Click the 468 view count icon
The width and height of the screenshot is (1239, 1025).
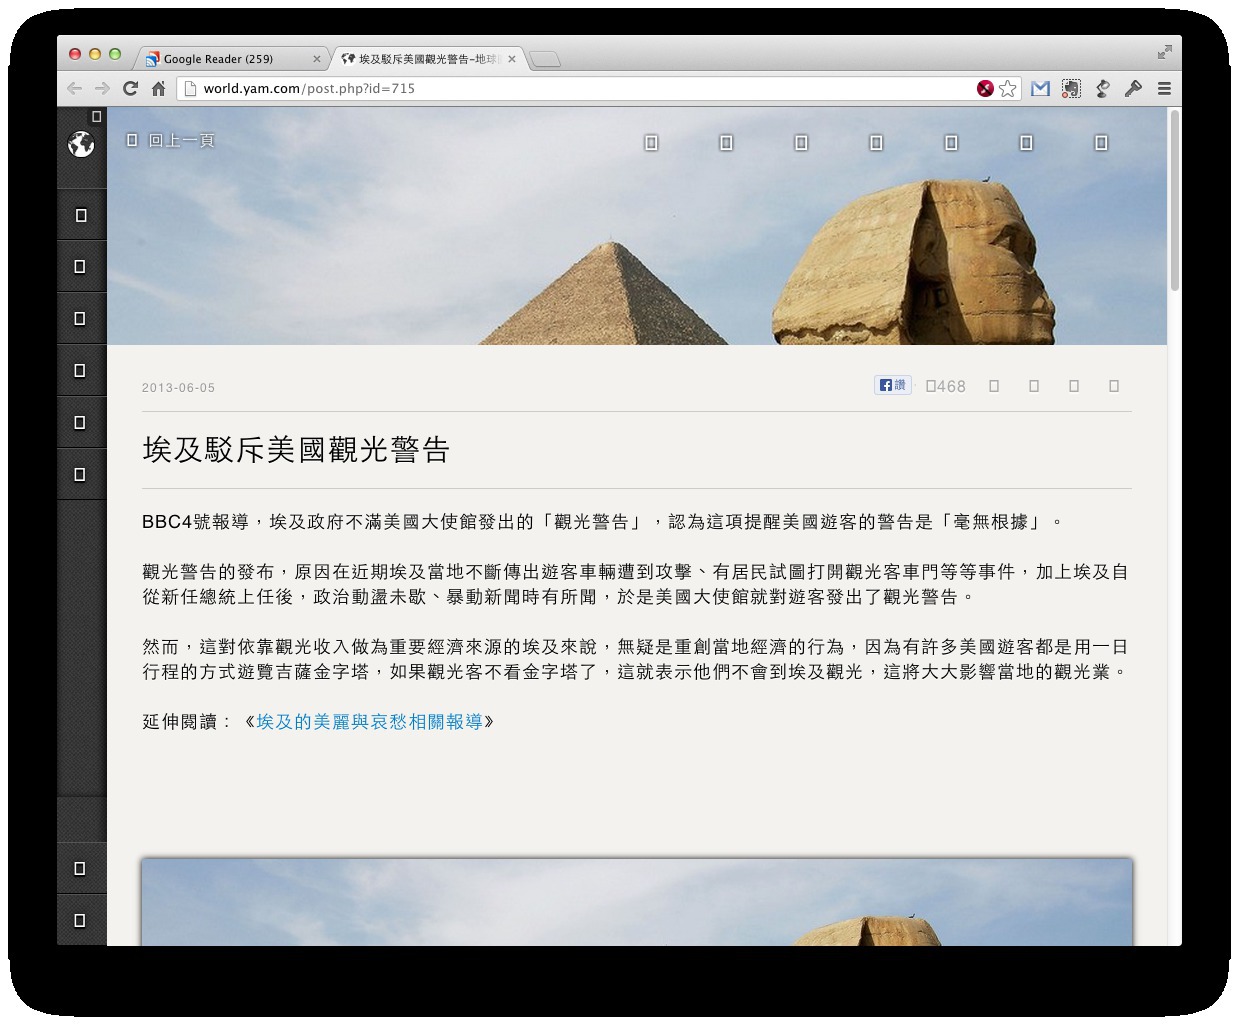[x=946, y=386]
